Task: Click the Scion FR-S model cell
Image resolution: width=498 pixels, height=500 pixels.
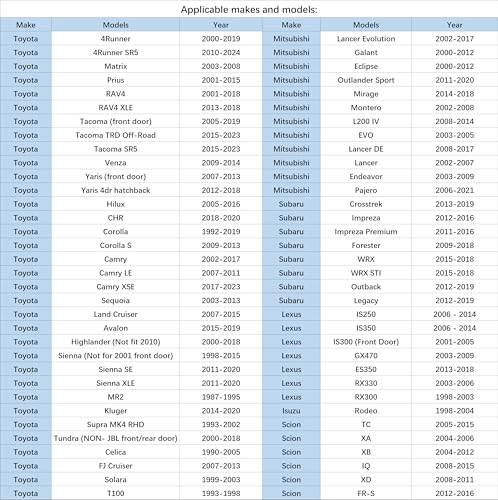Action: tap(366, 493)
